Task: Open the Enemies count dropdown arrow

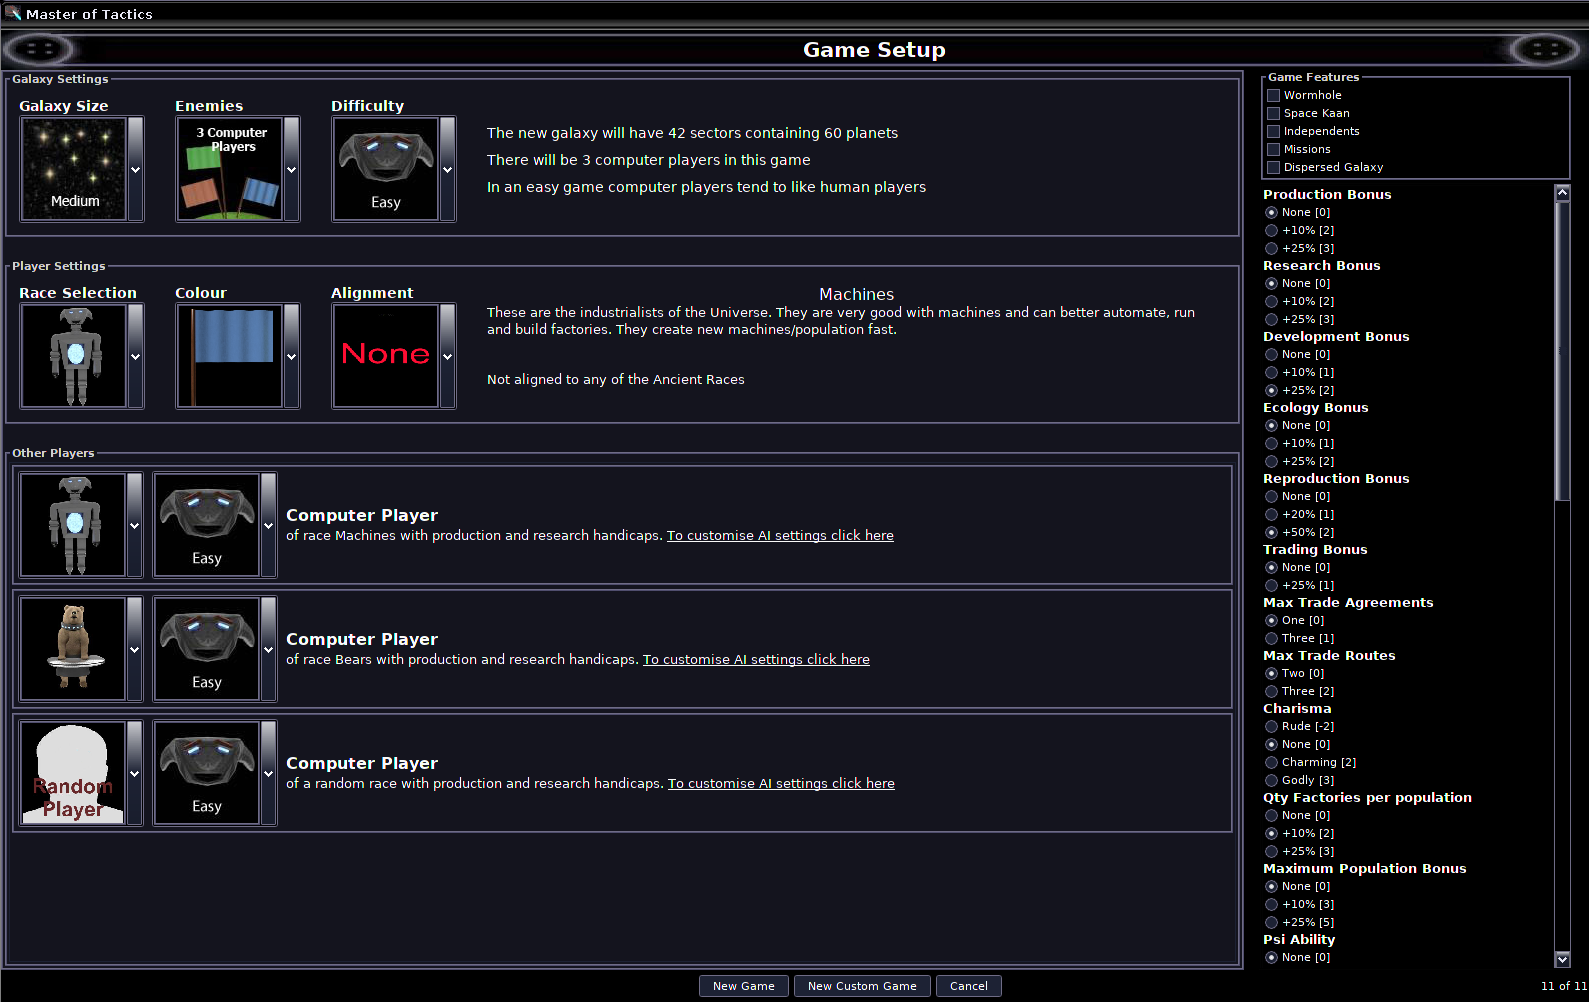Action: click(x=292, y=169)
